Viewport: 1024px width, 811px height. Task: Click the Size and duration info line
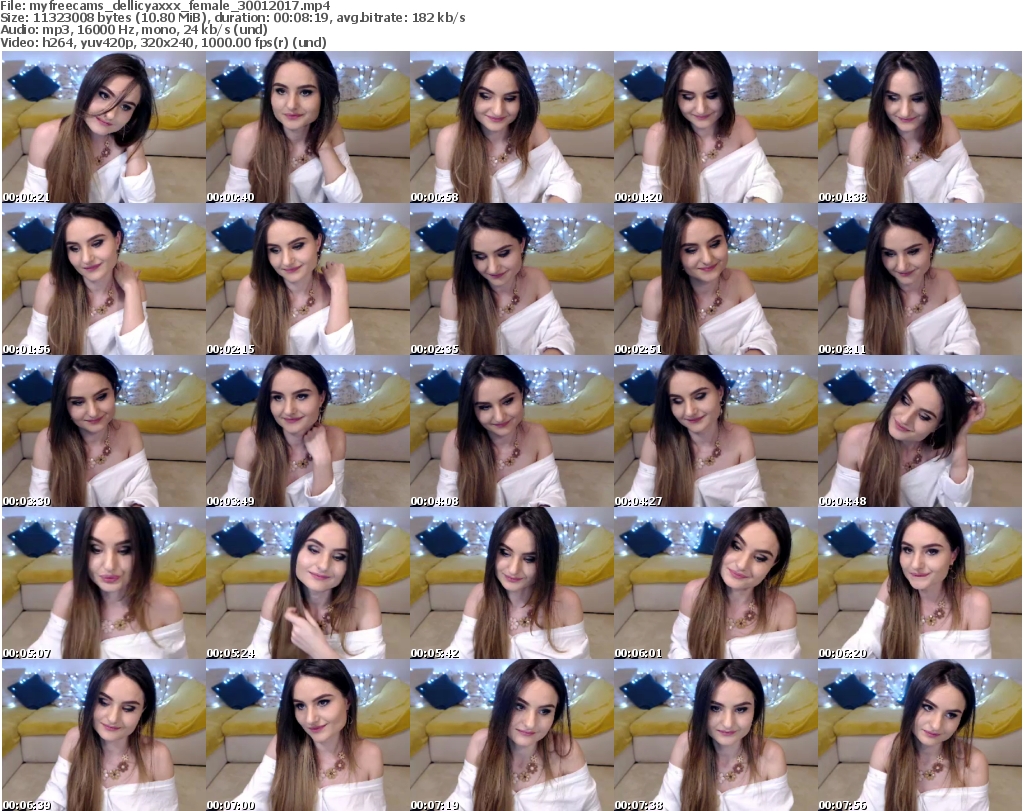pos(233,19)
